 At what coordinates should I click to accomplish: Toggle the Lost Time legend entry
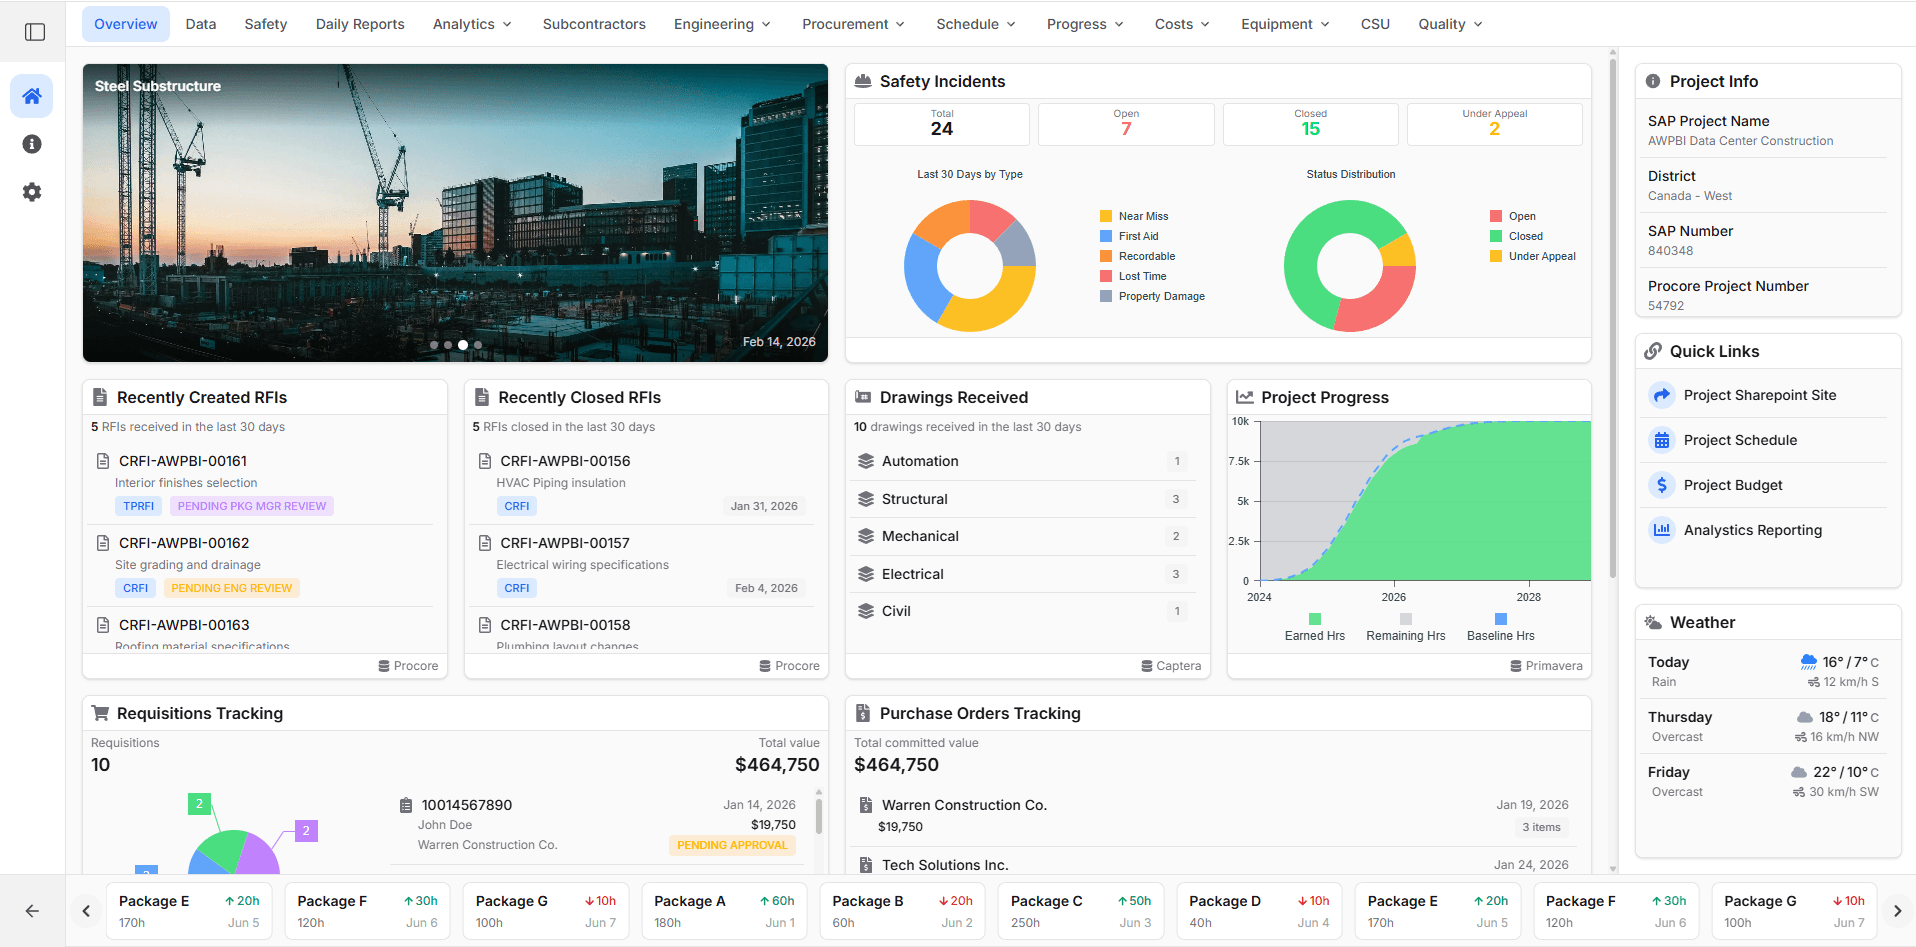1133,276
